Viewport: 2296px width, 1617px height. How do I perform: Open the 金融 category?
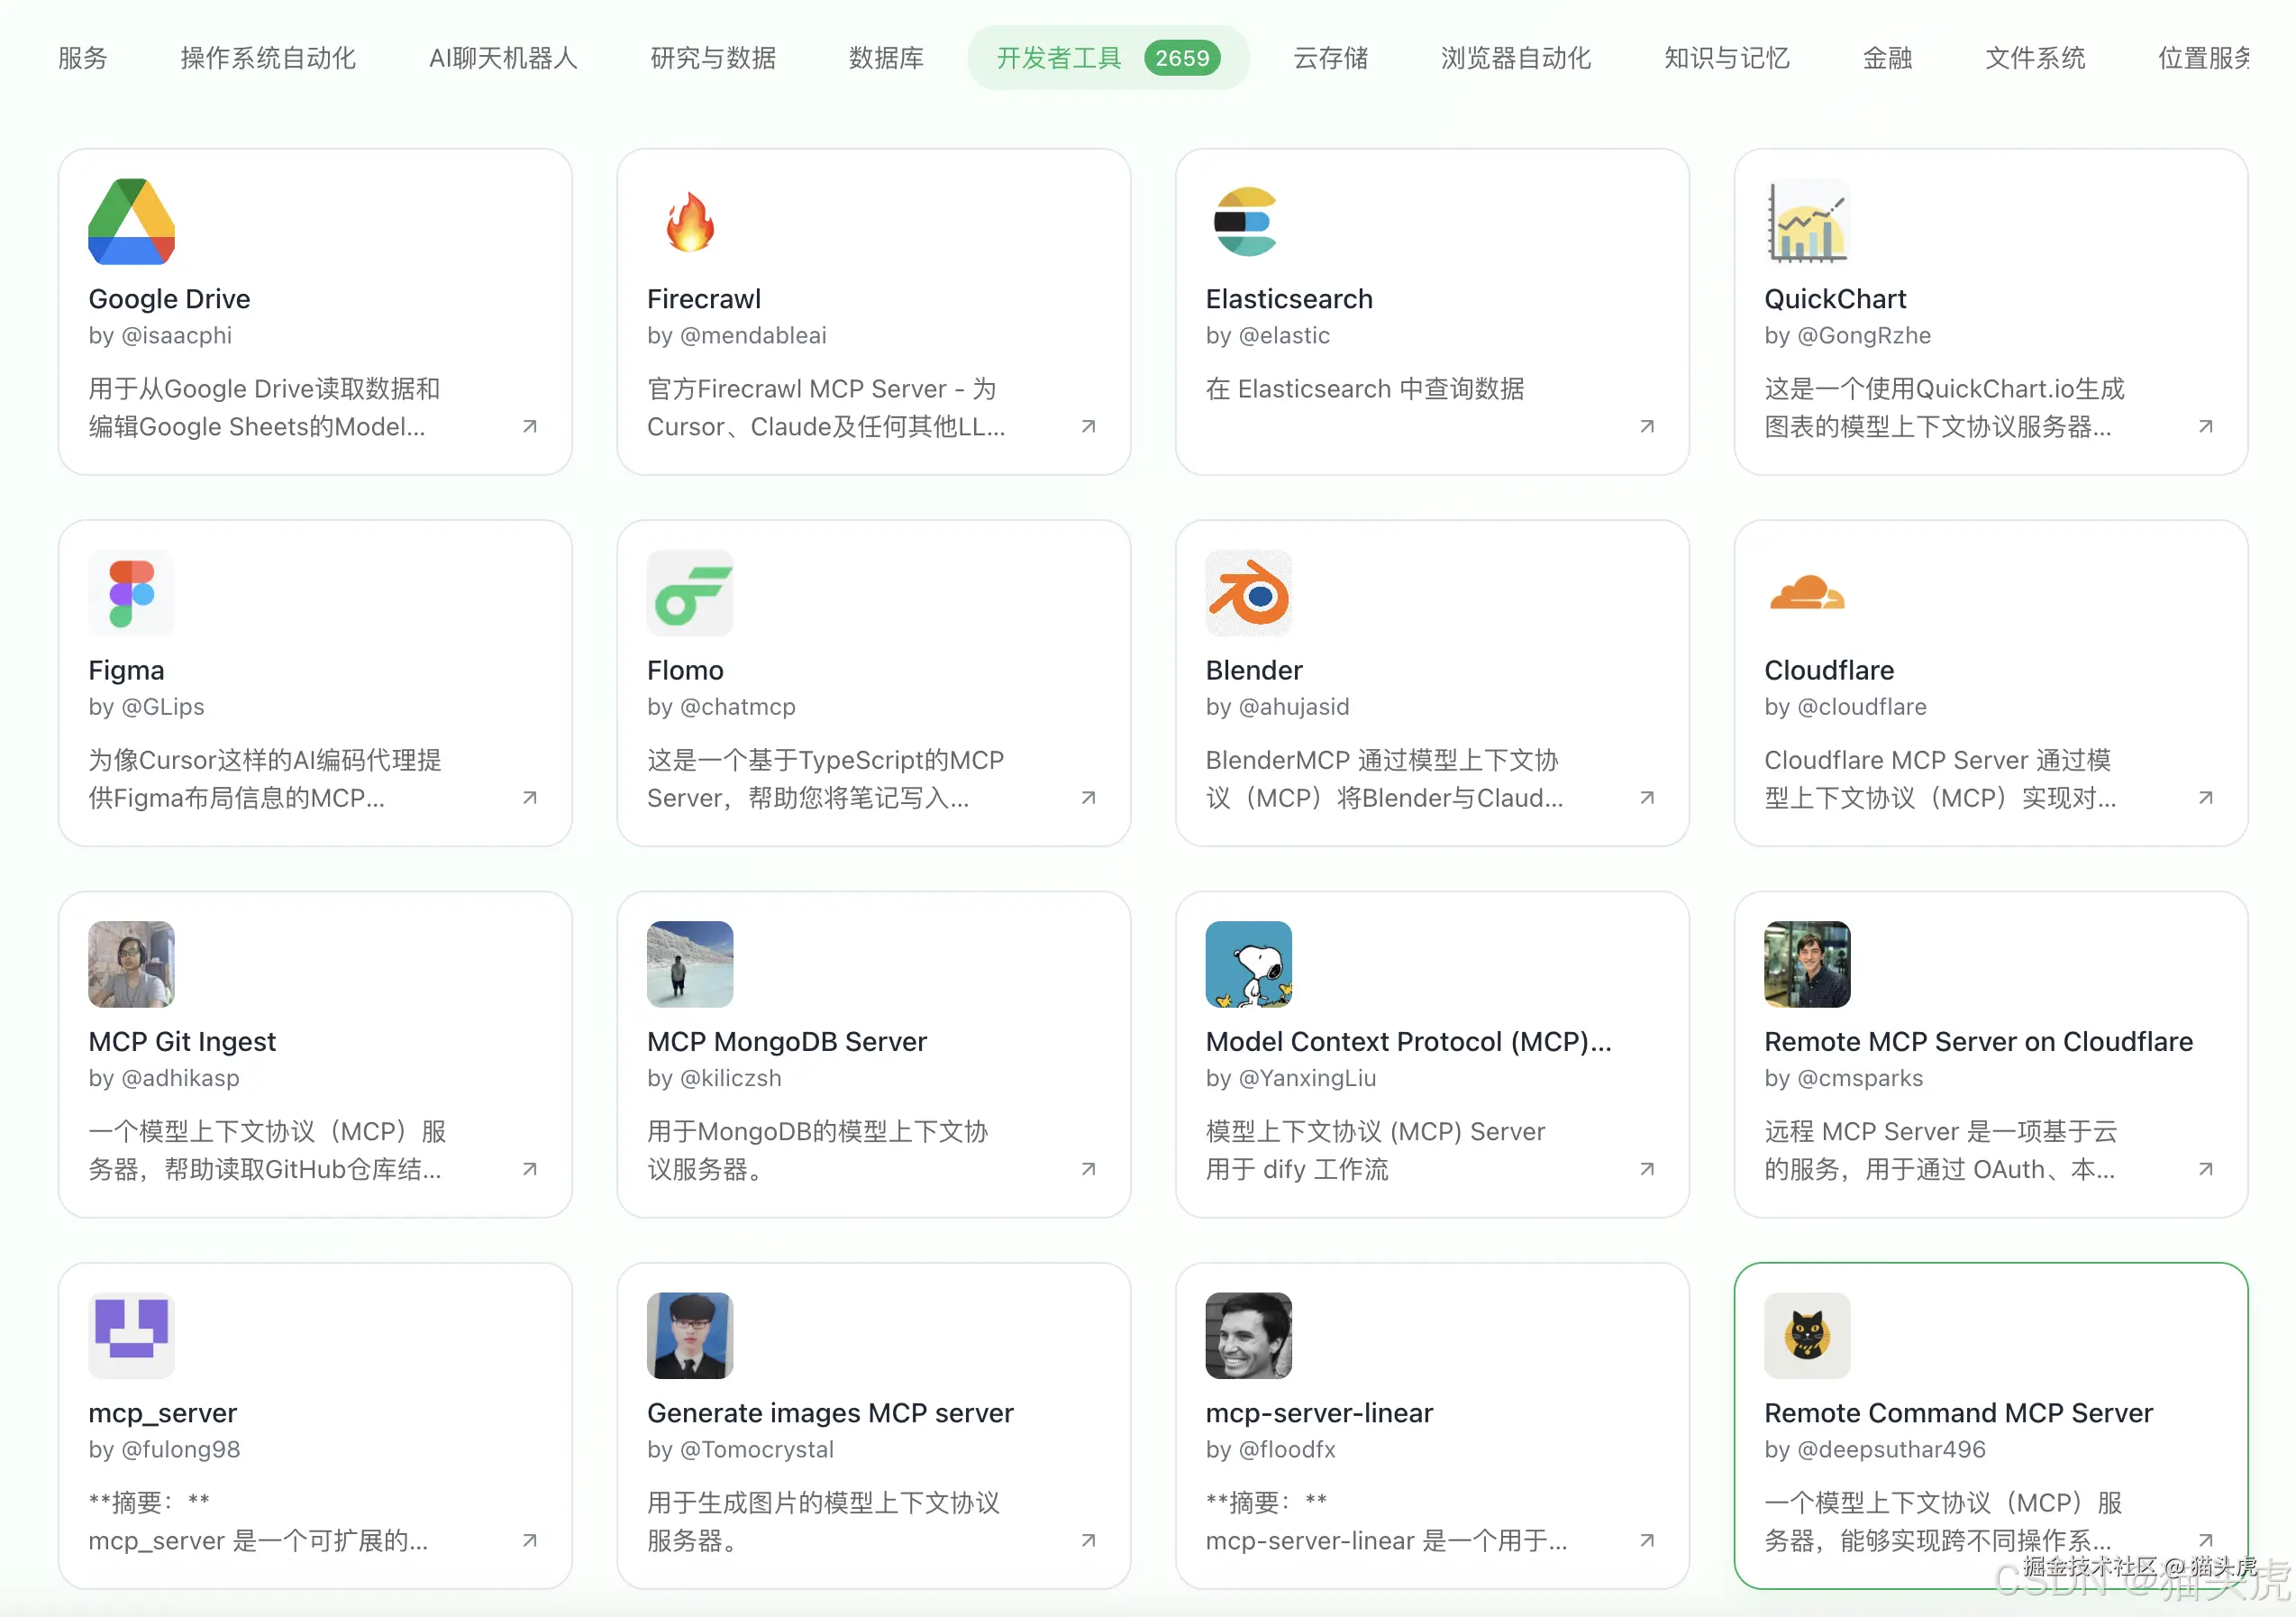pyautogui.click(x=1886, y=57)
